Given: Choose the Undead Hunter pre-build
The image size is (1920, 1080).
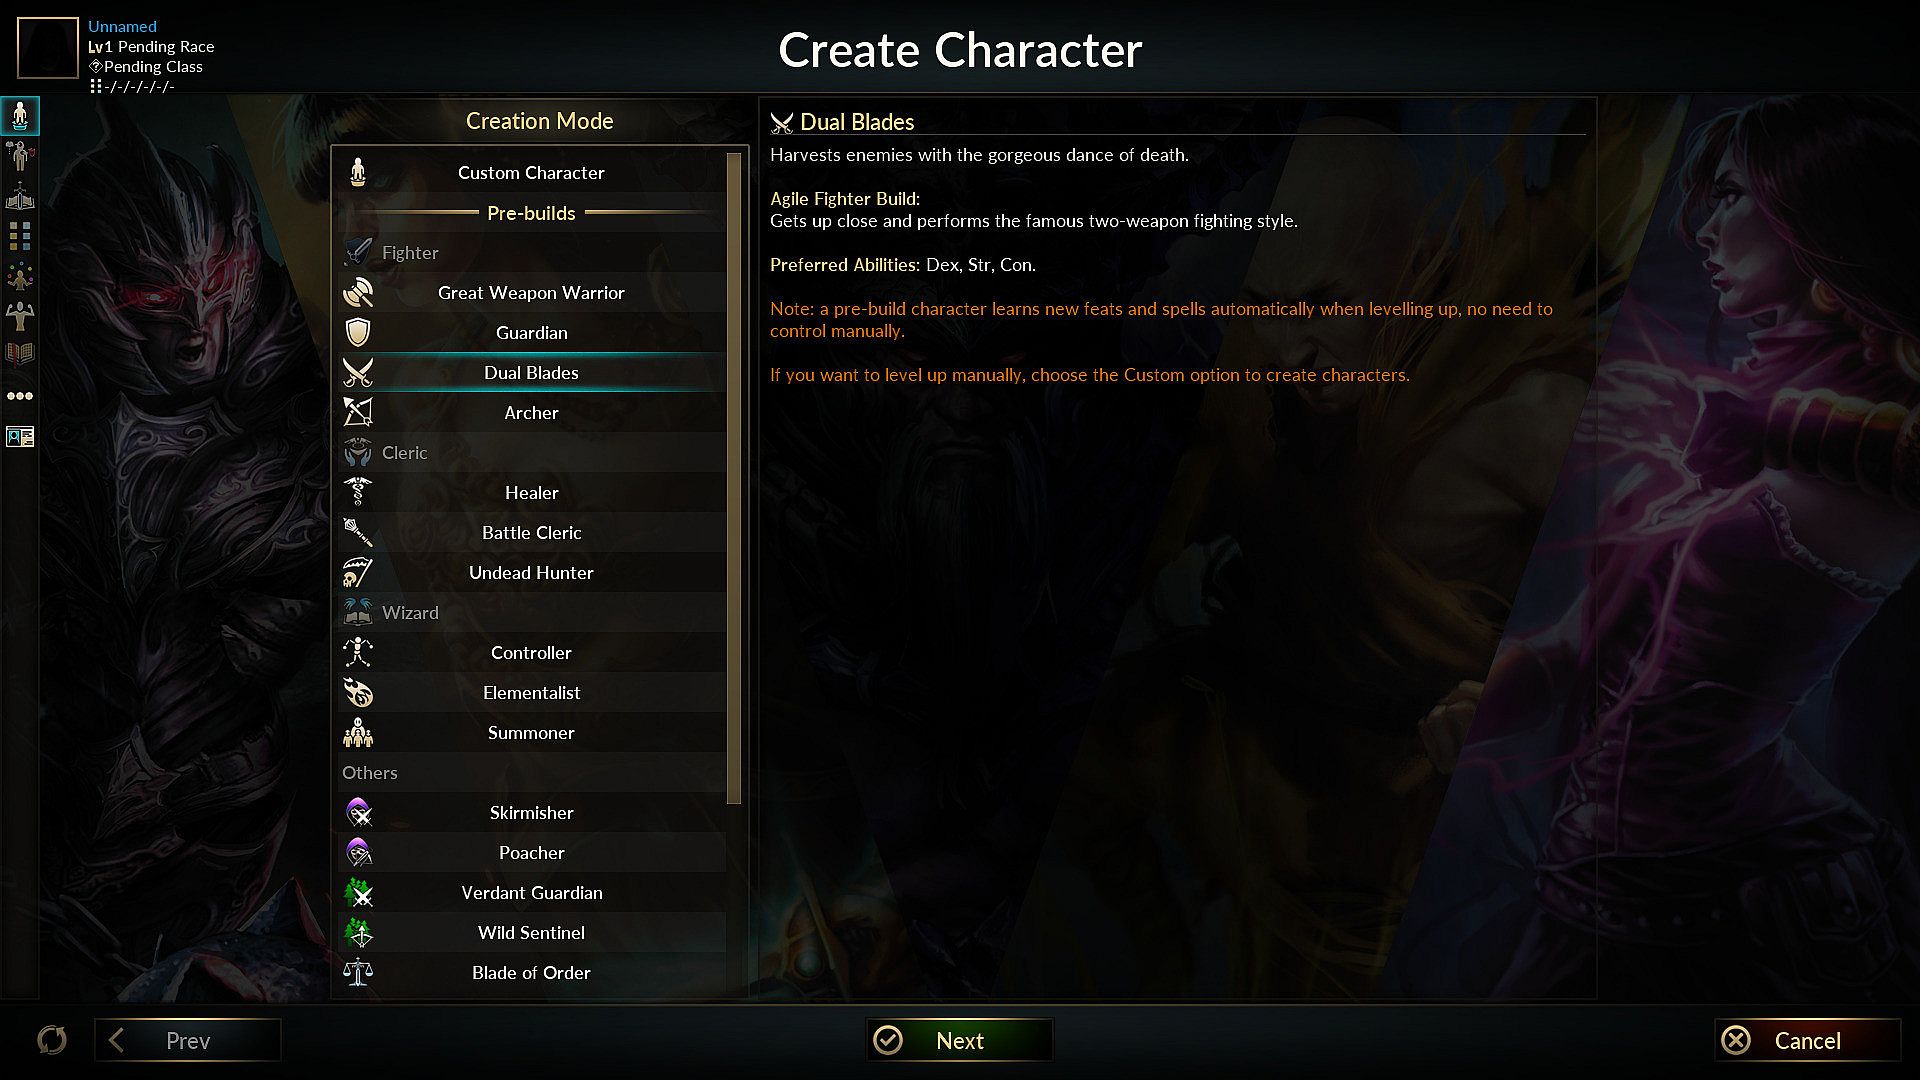Looking at the screenshot, I should pyautogui.click(x=531, y=572).
